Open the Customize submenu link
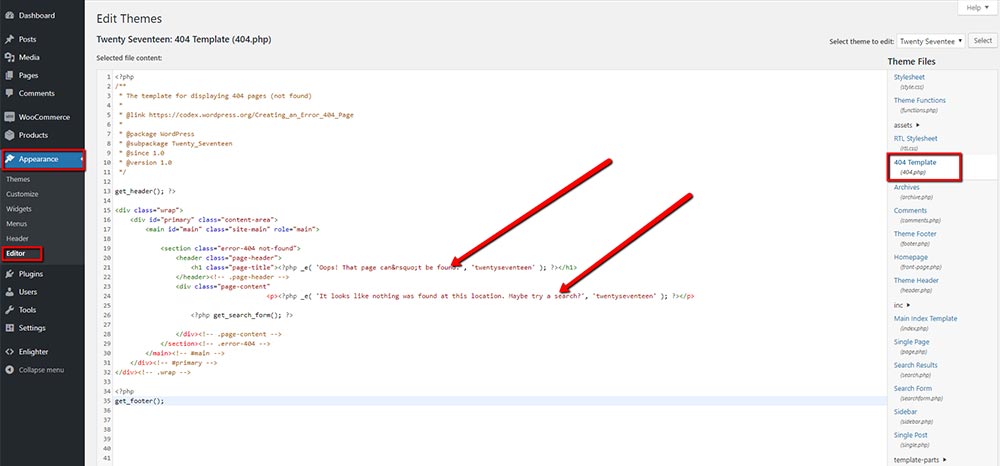This screenshot has width=1000, height=466. [x=22, y=194]
